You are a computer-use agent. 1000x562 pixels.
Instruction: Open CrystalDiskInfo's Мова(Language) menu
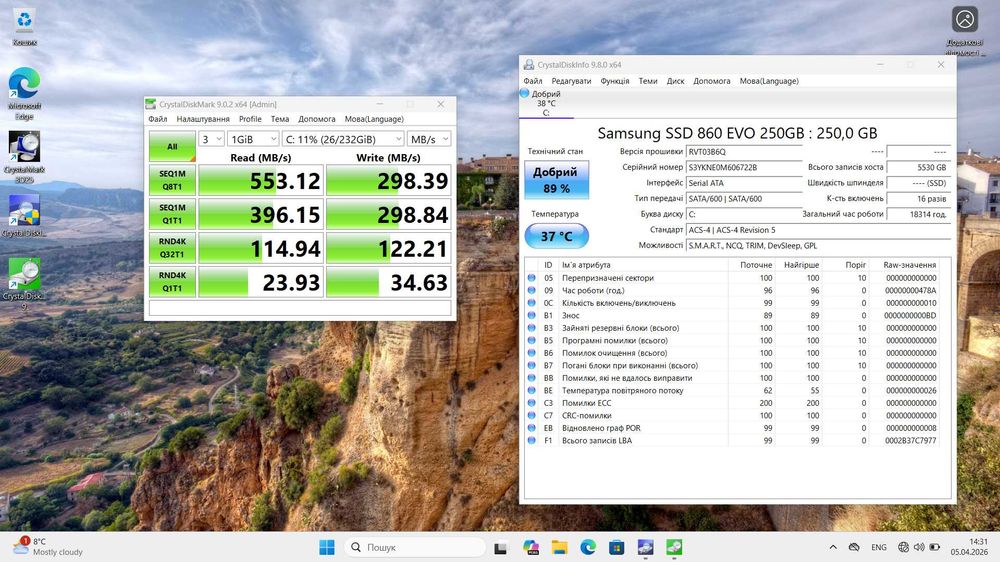769,81
